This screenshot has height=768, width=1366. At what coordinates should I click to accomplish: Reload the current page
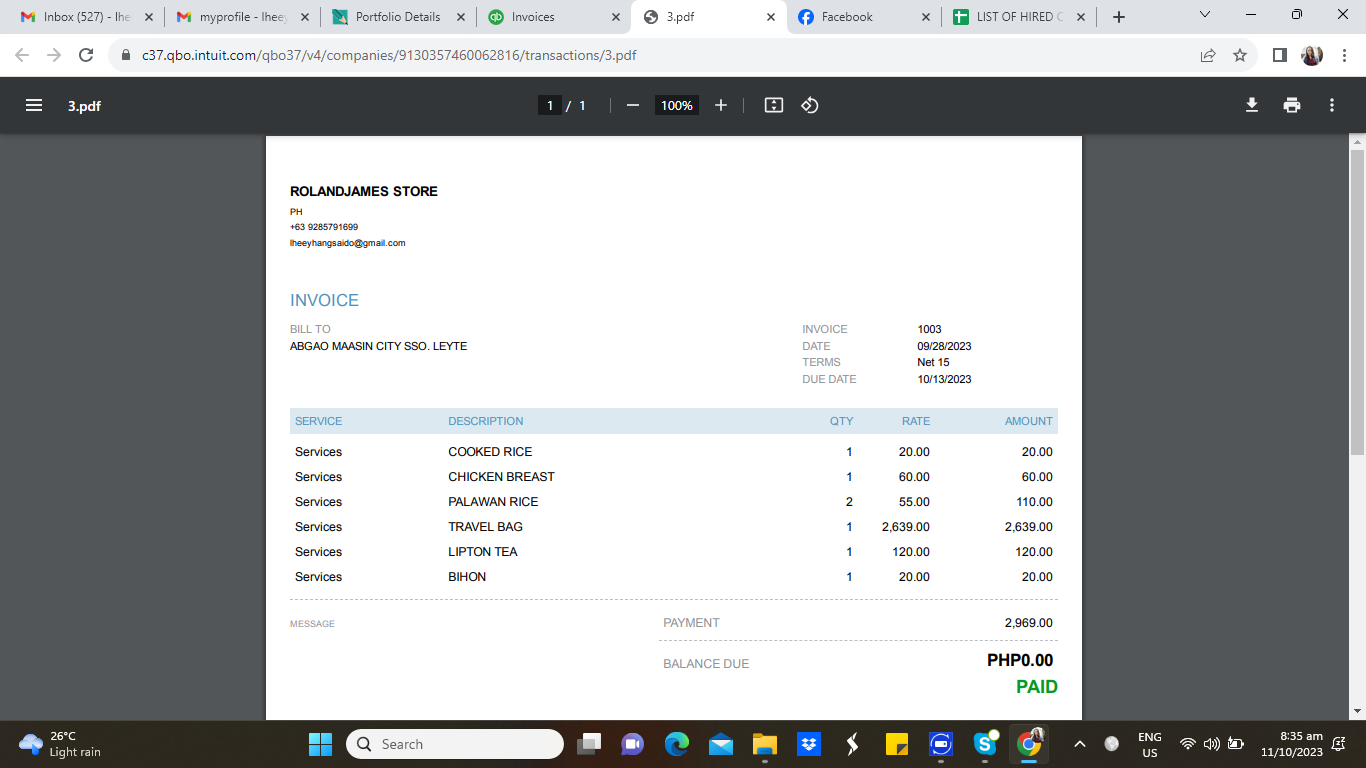(x=86, y=55)
